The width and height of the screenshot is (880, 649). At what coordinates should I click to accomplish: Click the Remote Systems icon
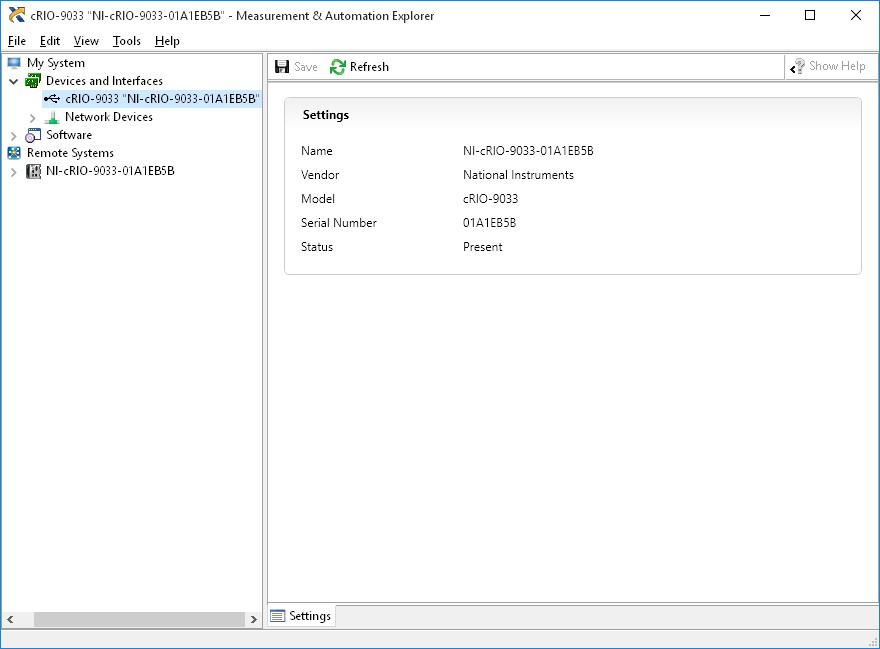(14, 153)
